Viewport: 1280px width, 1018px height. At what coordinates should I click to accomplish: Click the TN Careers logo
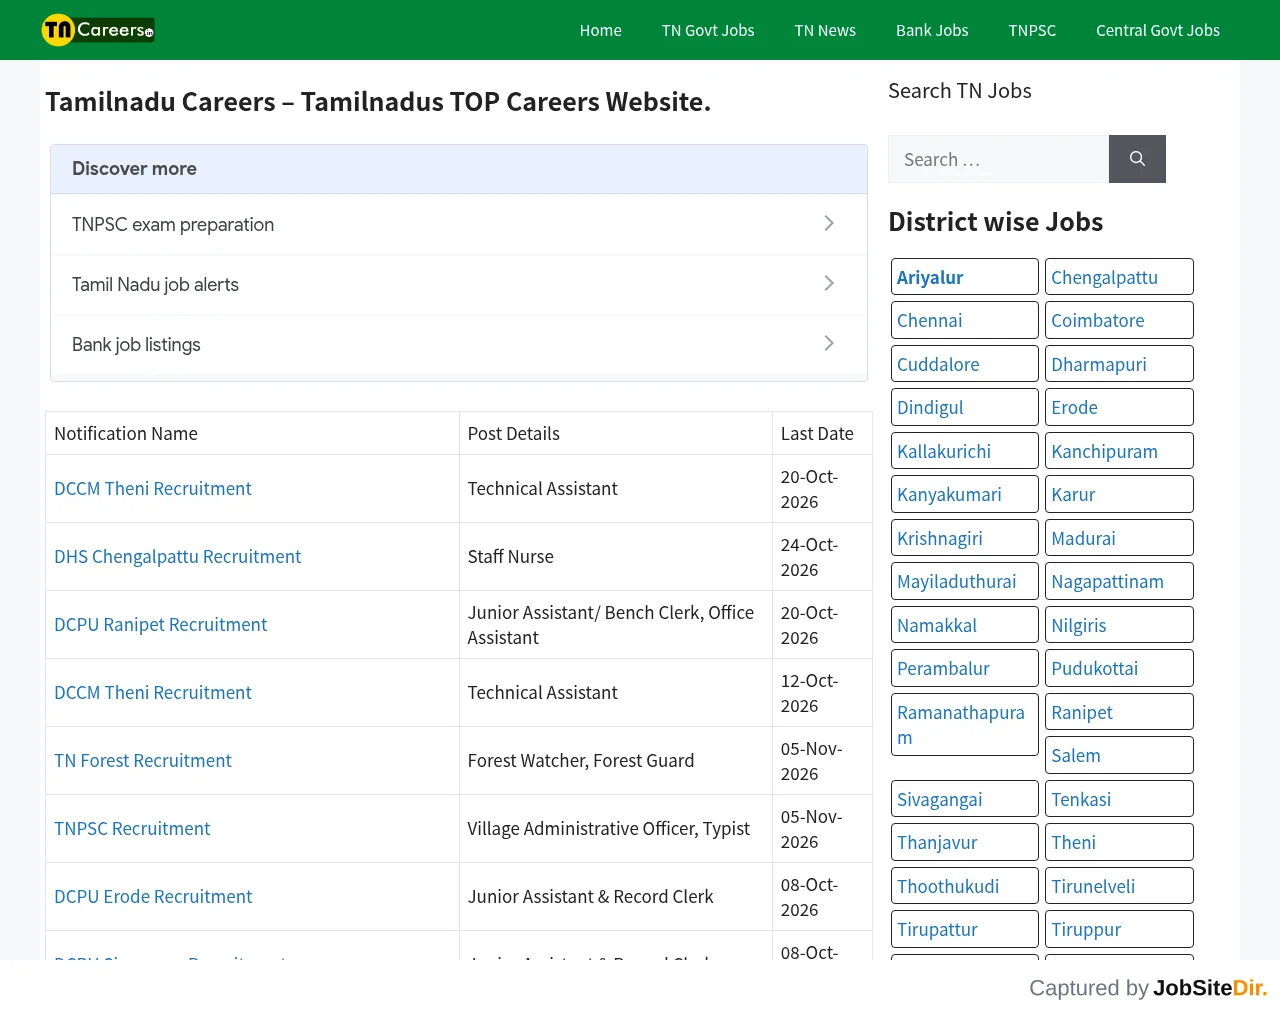(98, 30)
